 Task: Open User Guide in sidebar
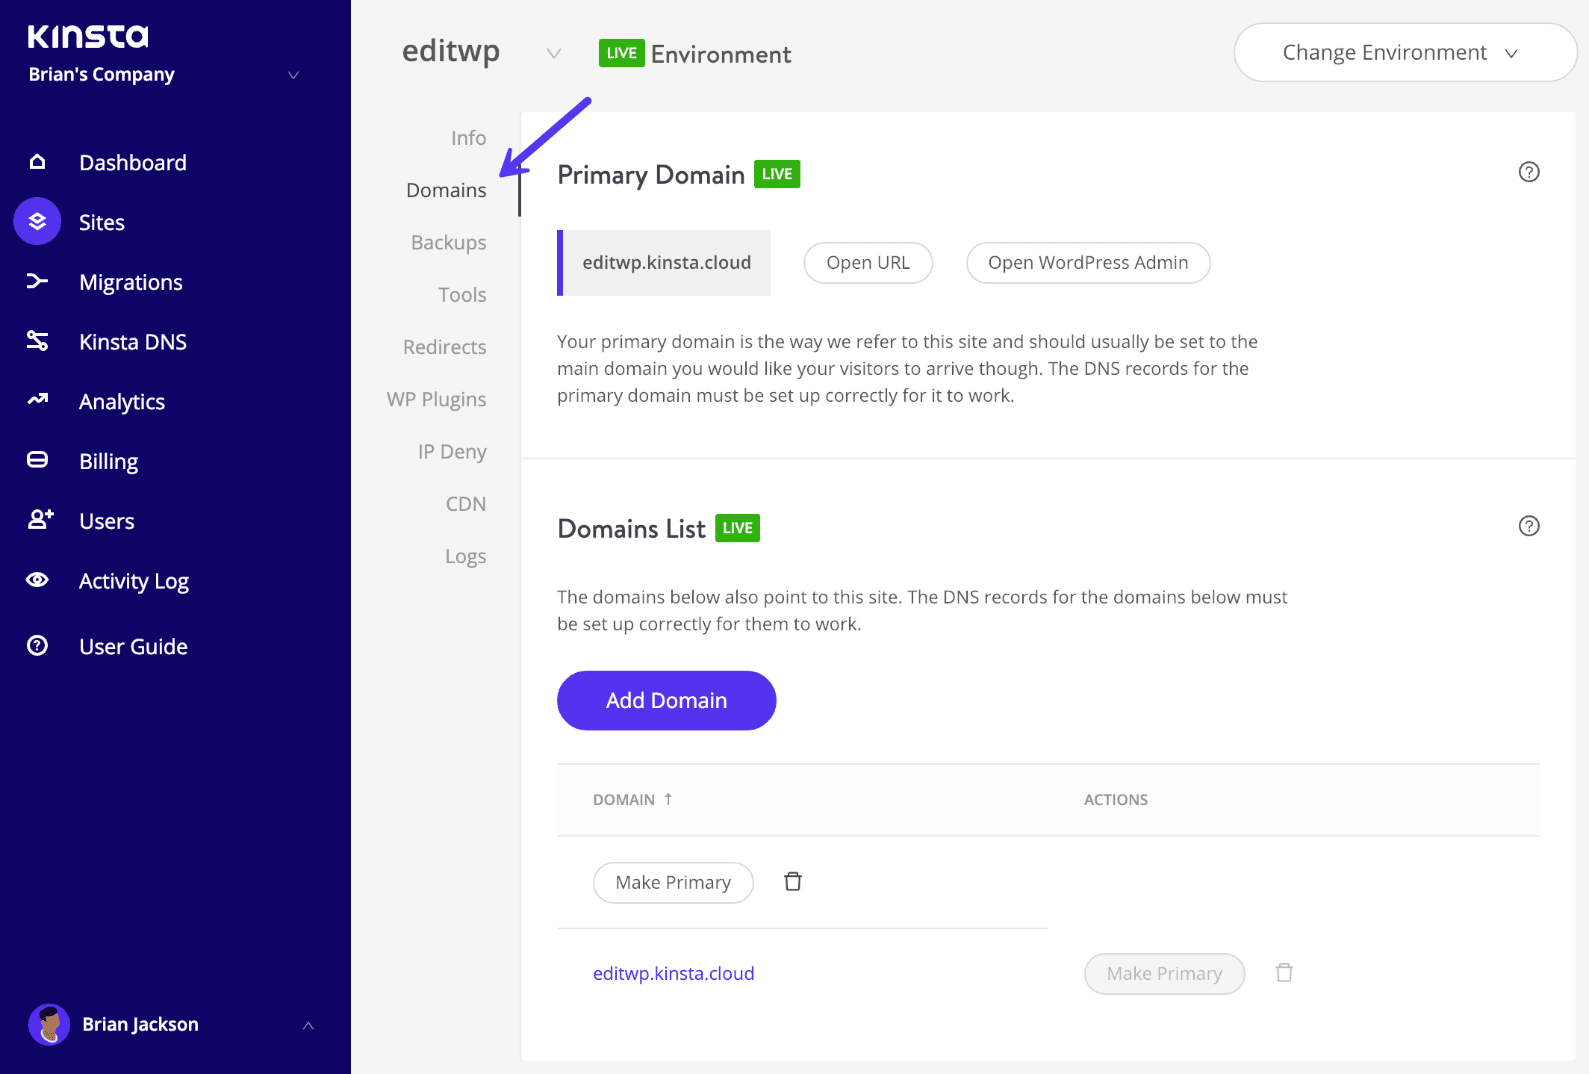[134, 647]
